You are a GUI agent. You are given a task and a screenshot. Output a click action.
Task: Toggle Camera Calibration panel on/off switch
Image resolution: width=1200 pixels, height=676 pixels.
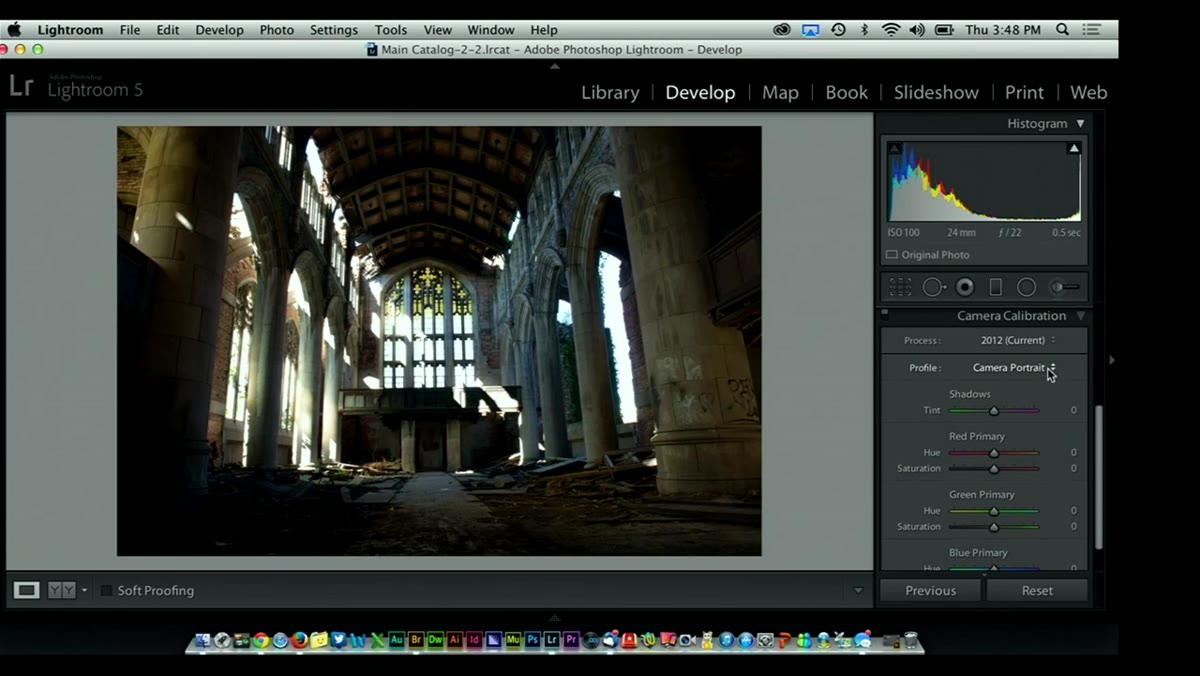point(885,314)
